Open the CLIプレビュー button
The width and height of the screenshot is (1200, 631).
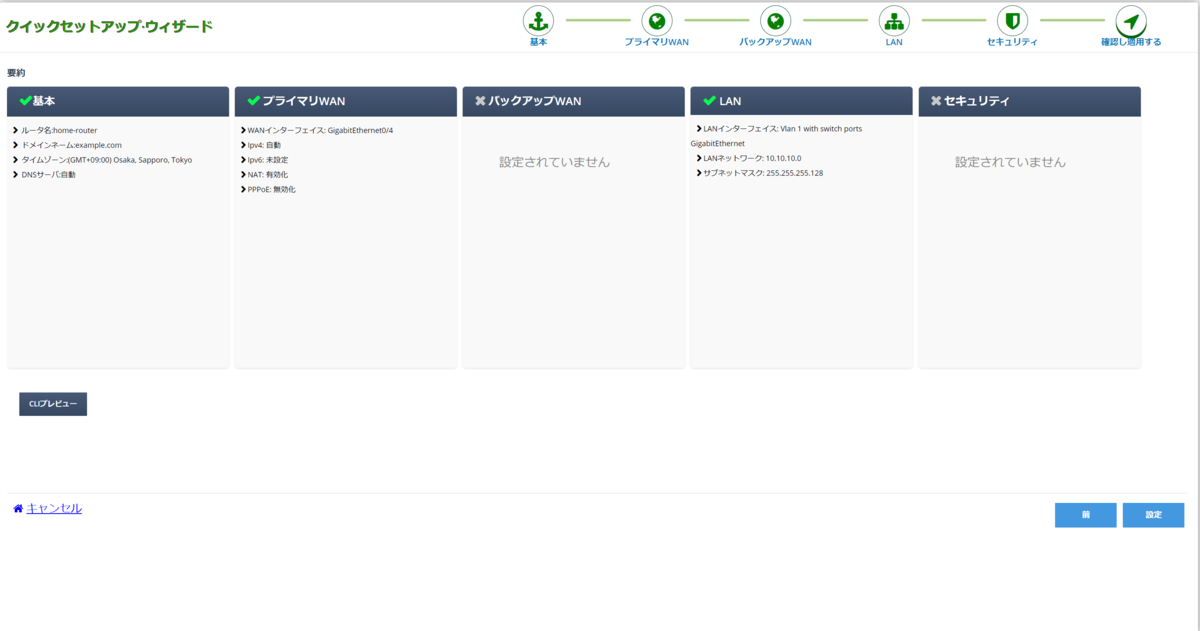click(x=53, y=404)
